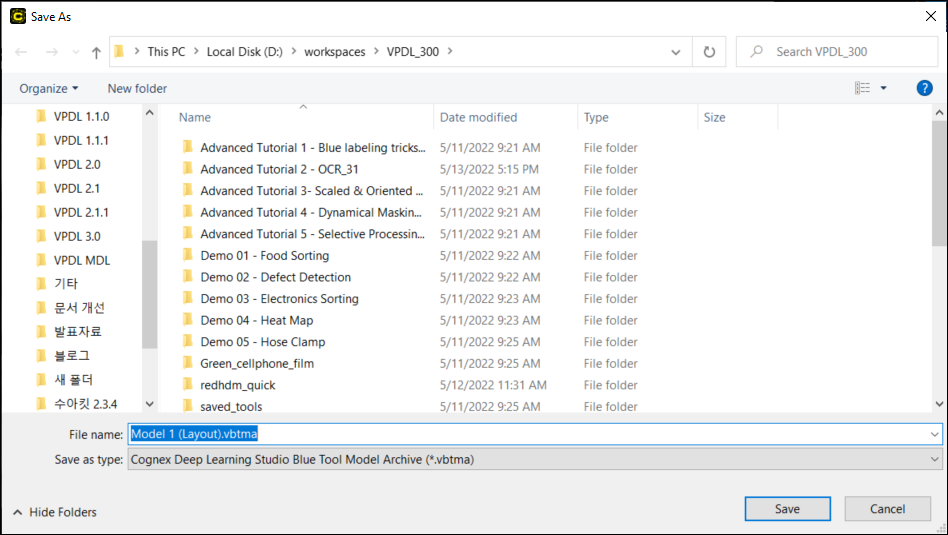The image size is (948, 535).
Task: Open the Organize dropdown menu
Action: pyautogui.click(x=48, y=88)
